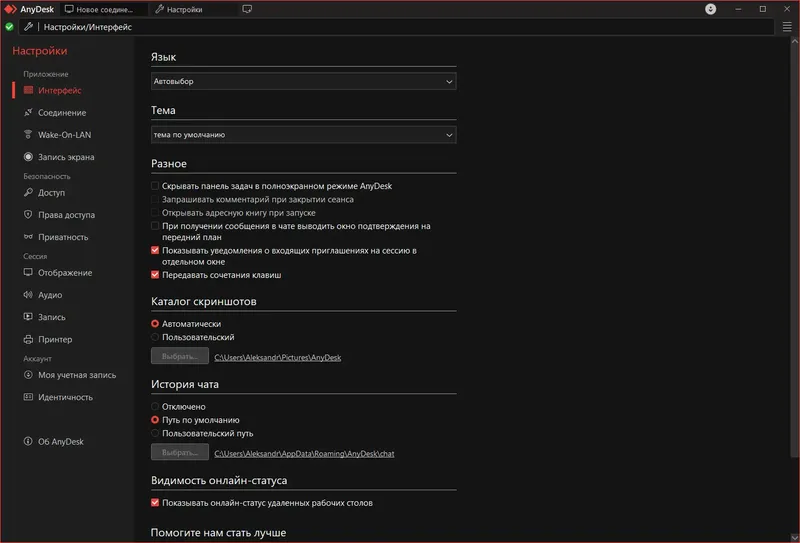Open the AnyDesk chat history path link
The width and height of the screenshot is (800, 543).
[304, 454]
